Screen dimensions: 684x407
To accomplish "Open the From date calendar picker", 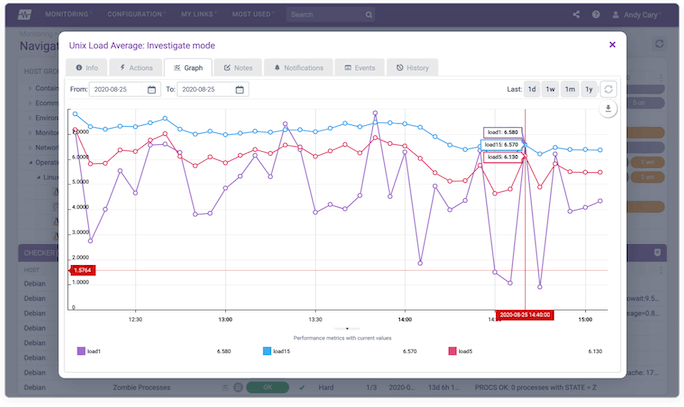I will 152,89.
